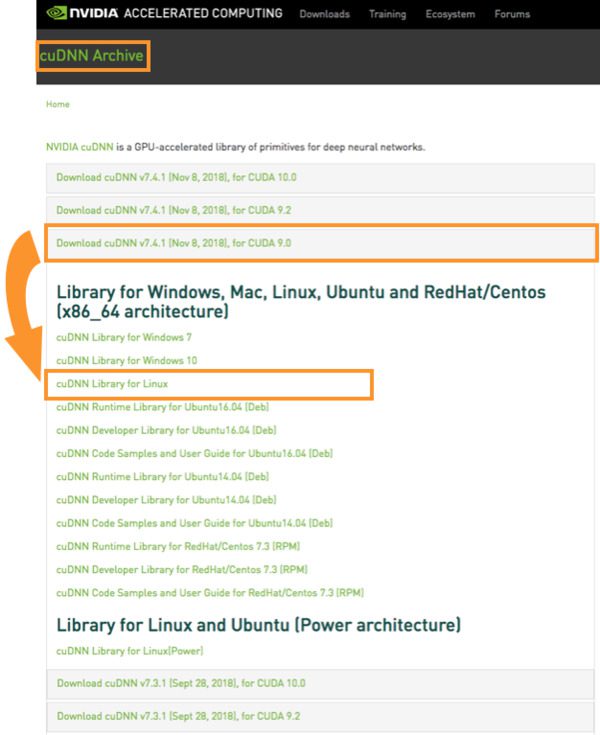The height and width of the screenshot is (735, 600).
Task: Click the NVIDIA logo icon
Action: (x=57, y=13)
